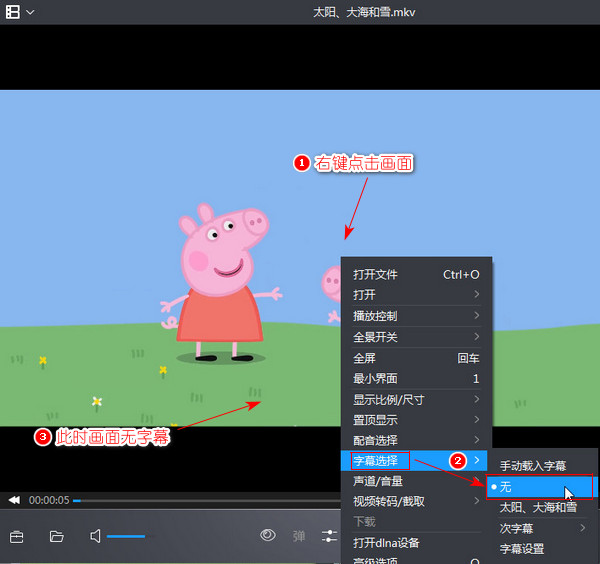The height and width of the screenshot is (564, 600).
Task: Open highlighted 字幕选择 menu item
Action: point(414,461)
